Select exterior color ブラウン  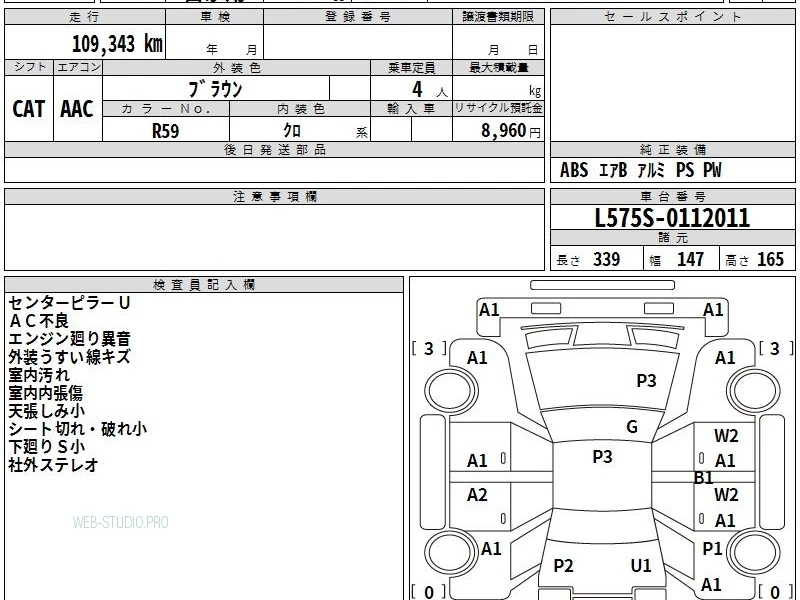coord(215,89)
